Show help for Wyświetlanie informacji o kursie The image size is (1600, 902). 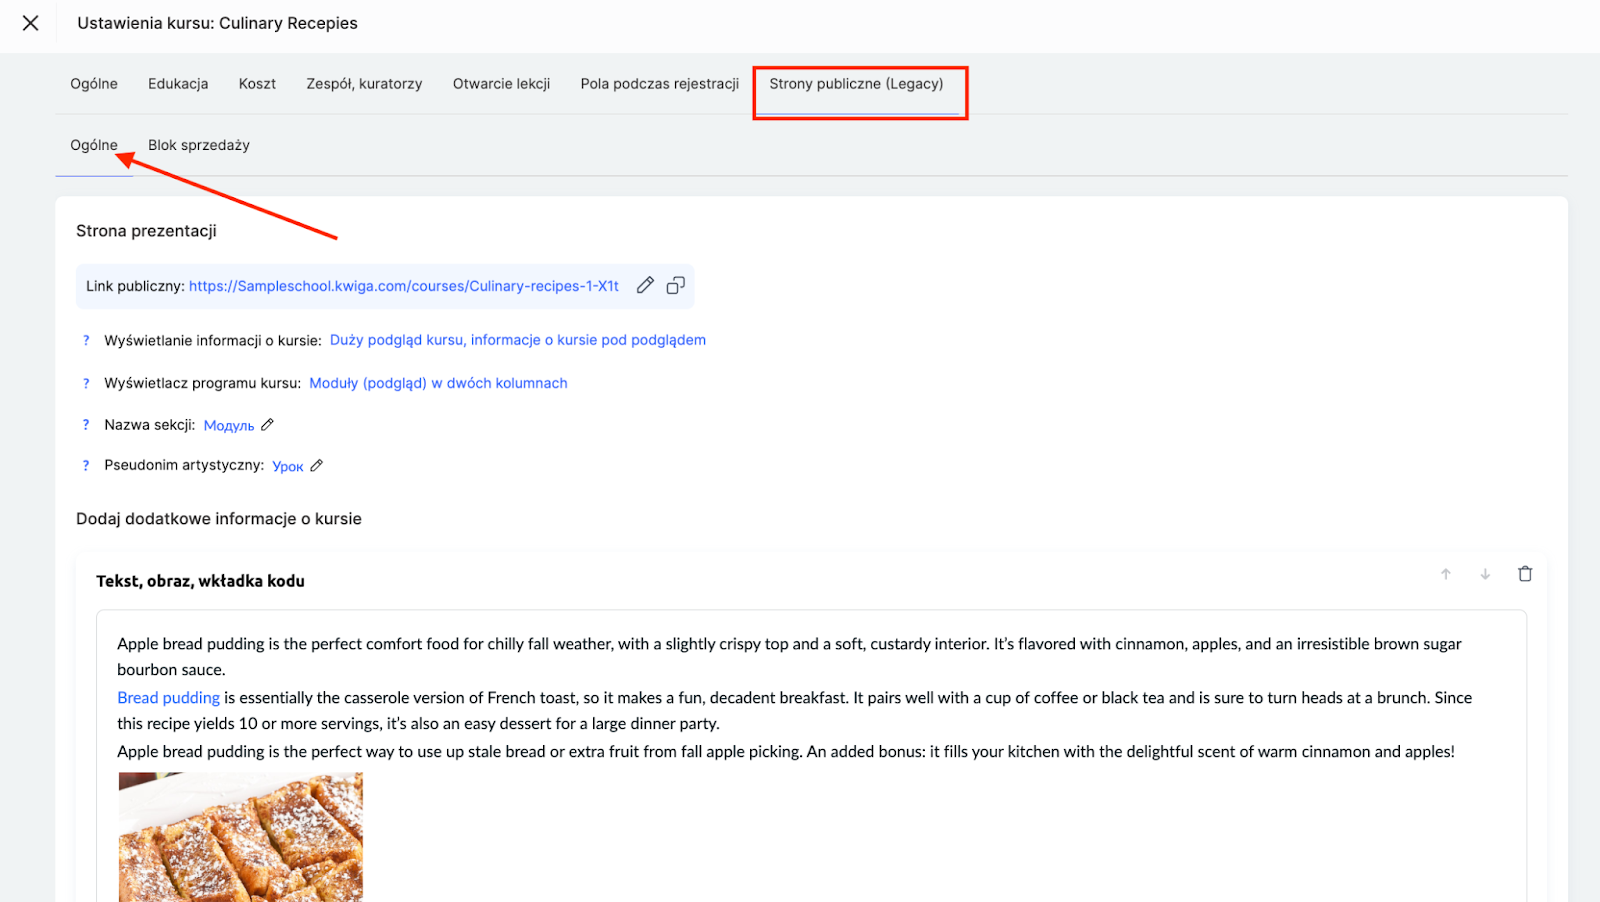click(x=86, y=341)
